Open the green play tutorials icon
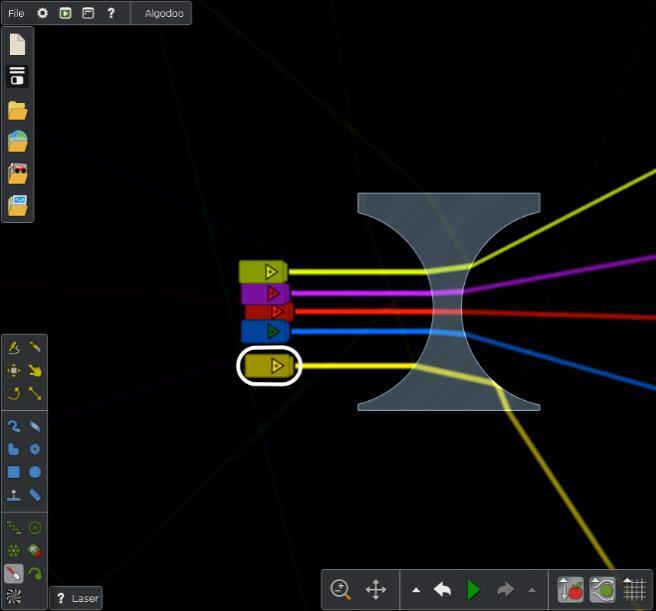The image size is (656, 611). point(65,13)
